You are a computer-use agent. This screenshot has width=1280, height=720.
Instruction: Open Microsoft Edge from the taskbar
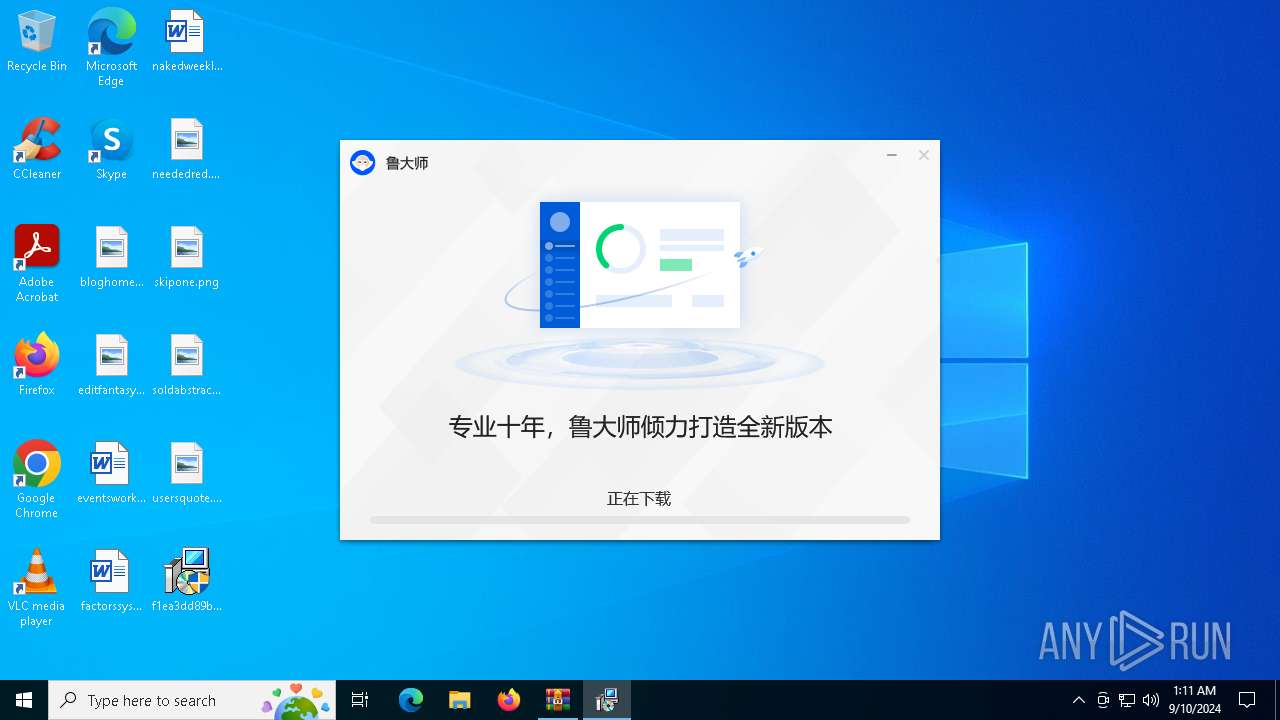coord(411,700)
